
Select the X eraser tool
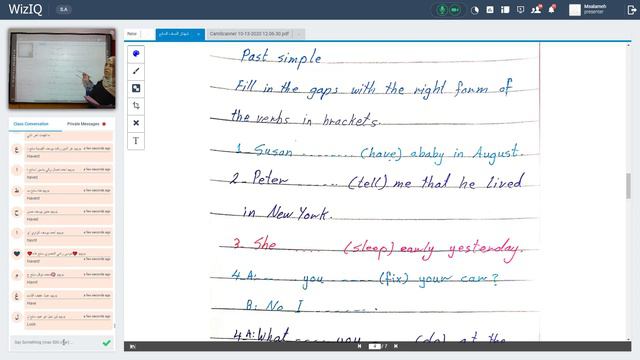point(136,123)
